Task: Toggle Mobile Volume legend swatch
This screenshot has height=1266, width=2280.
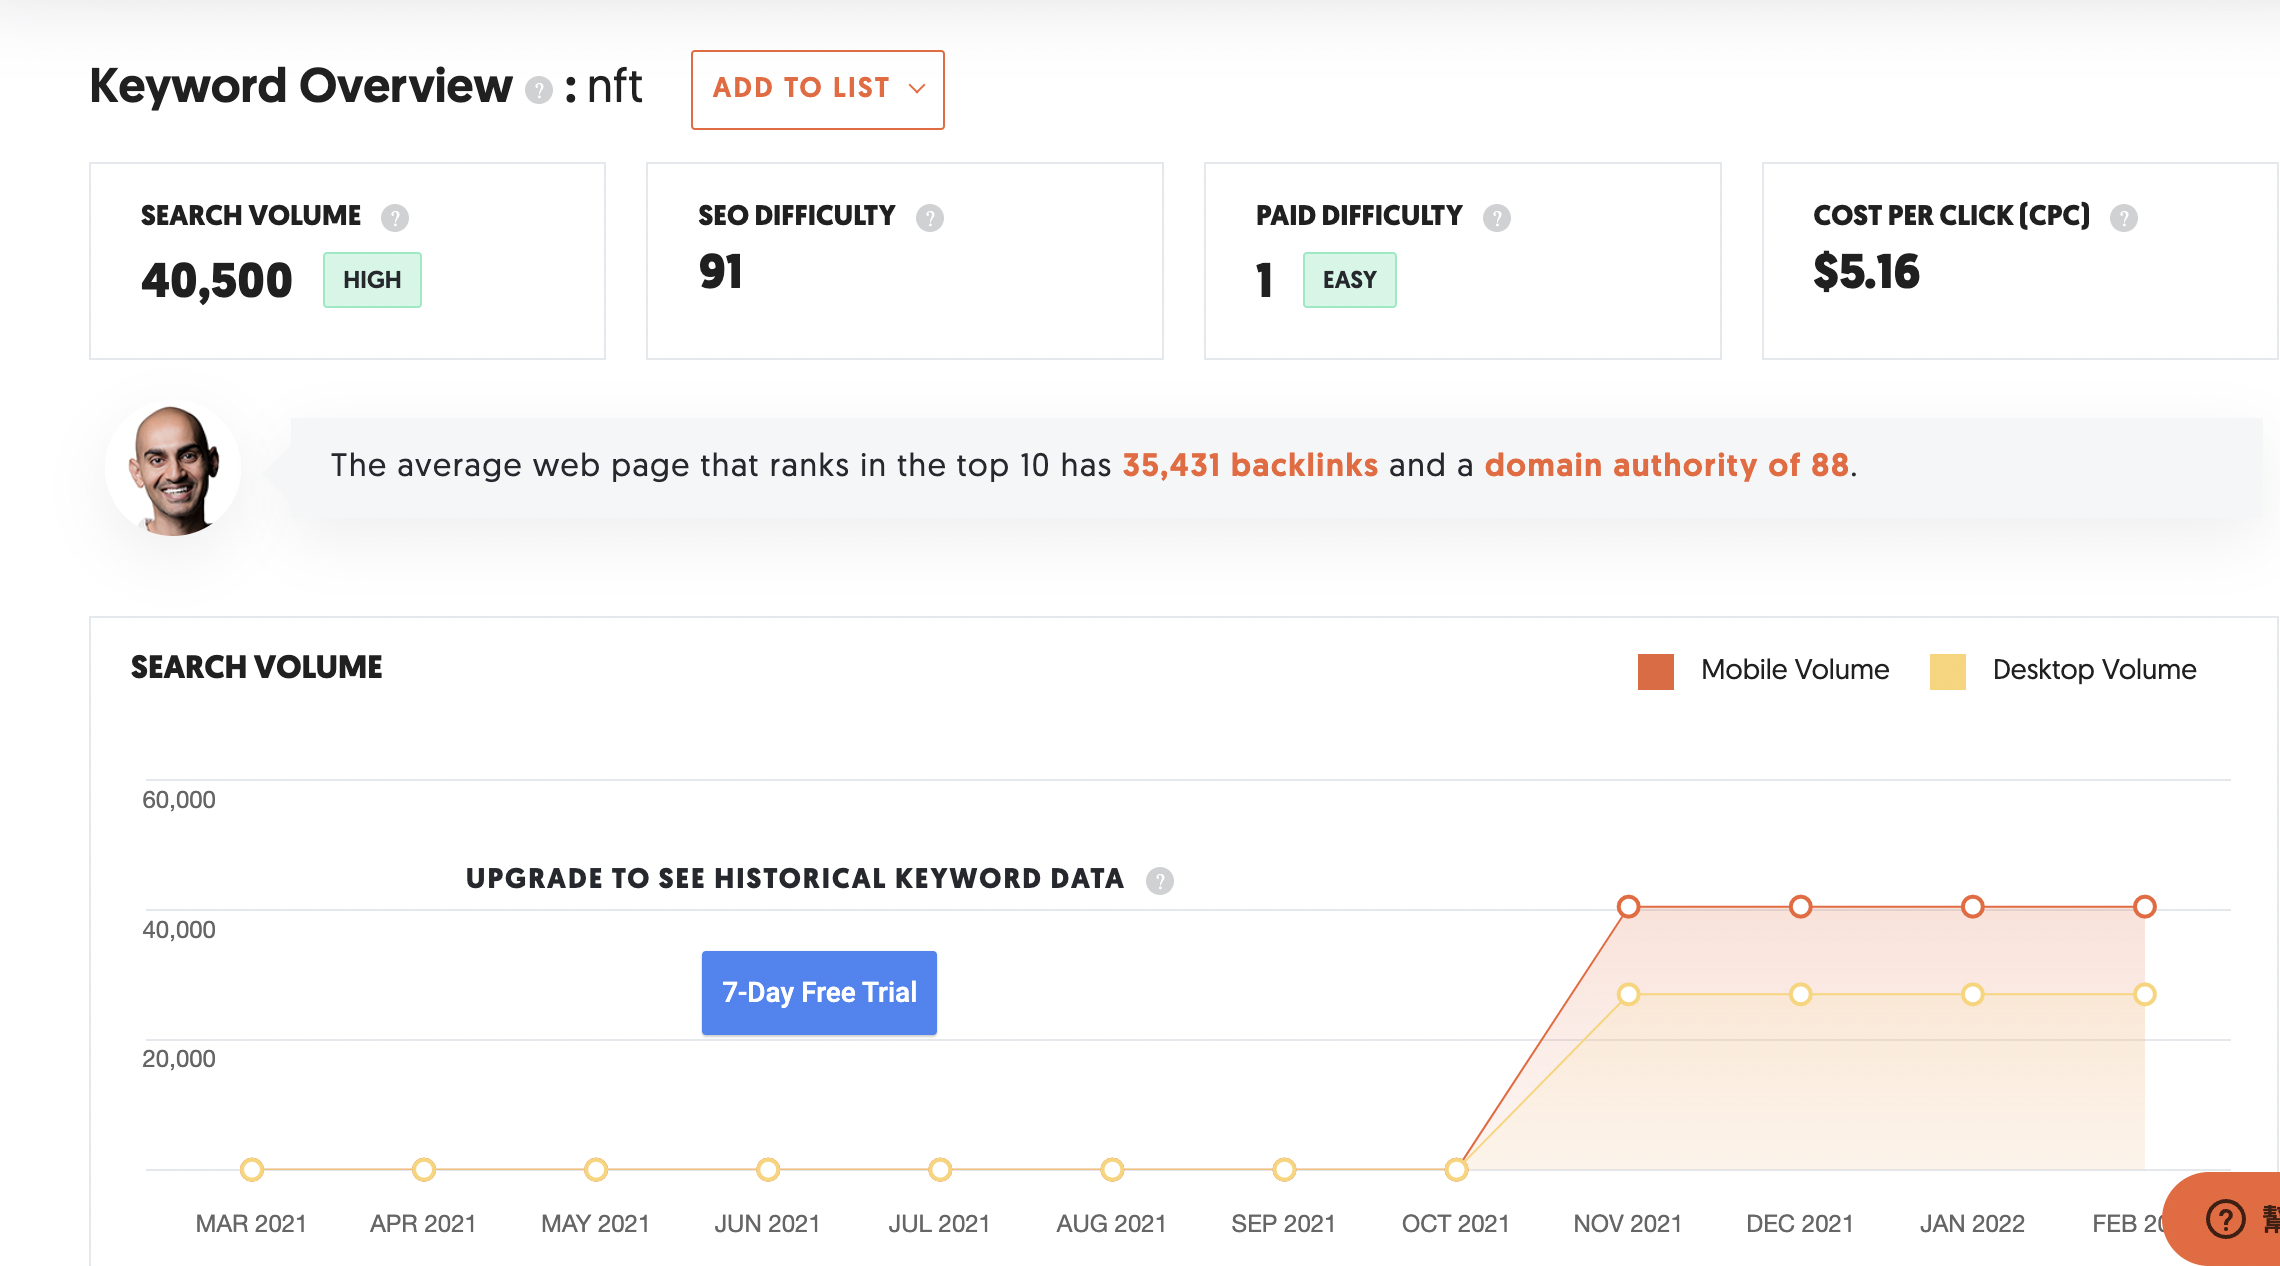Action: click(1656, 671)
